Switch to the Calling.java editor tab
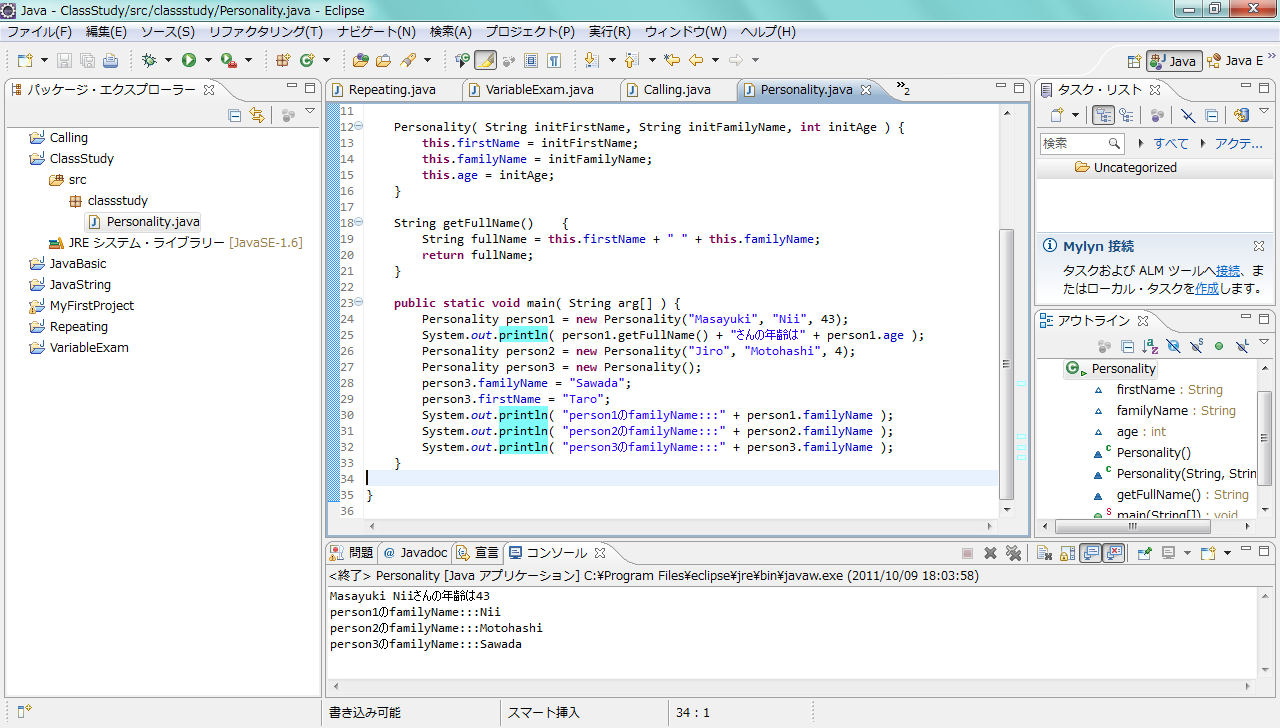This screenshot has width=1280, height=728. [676, 90]
